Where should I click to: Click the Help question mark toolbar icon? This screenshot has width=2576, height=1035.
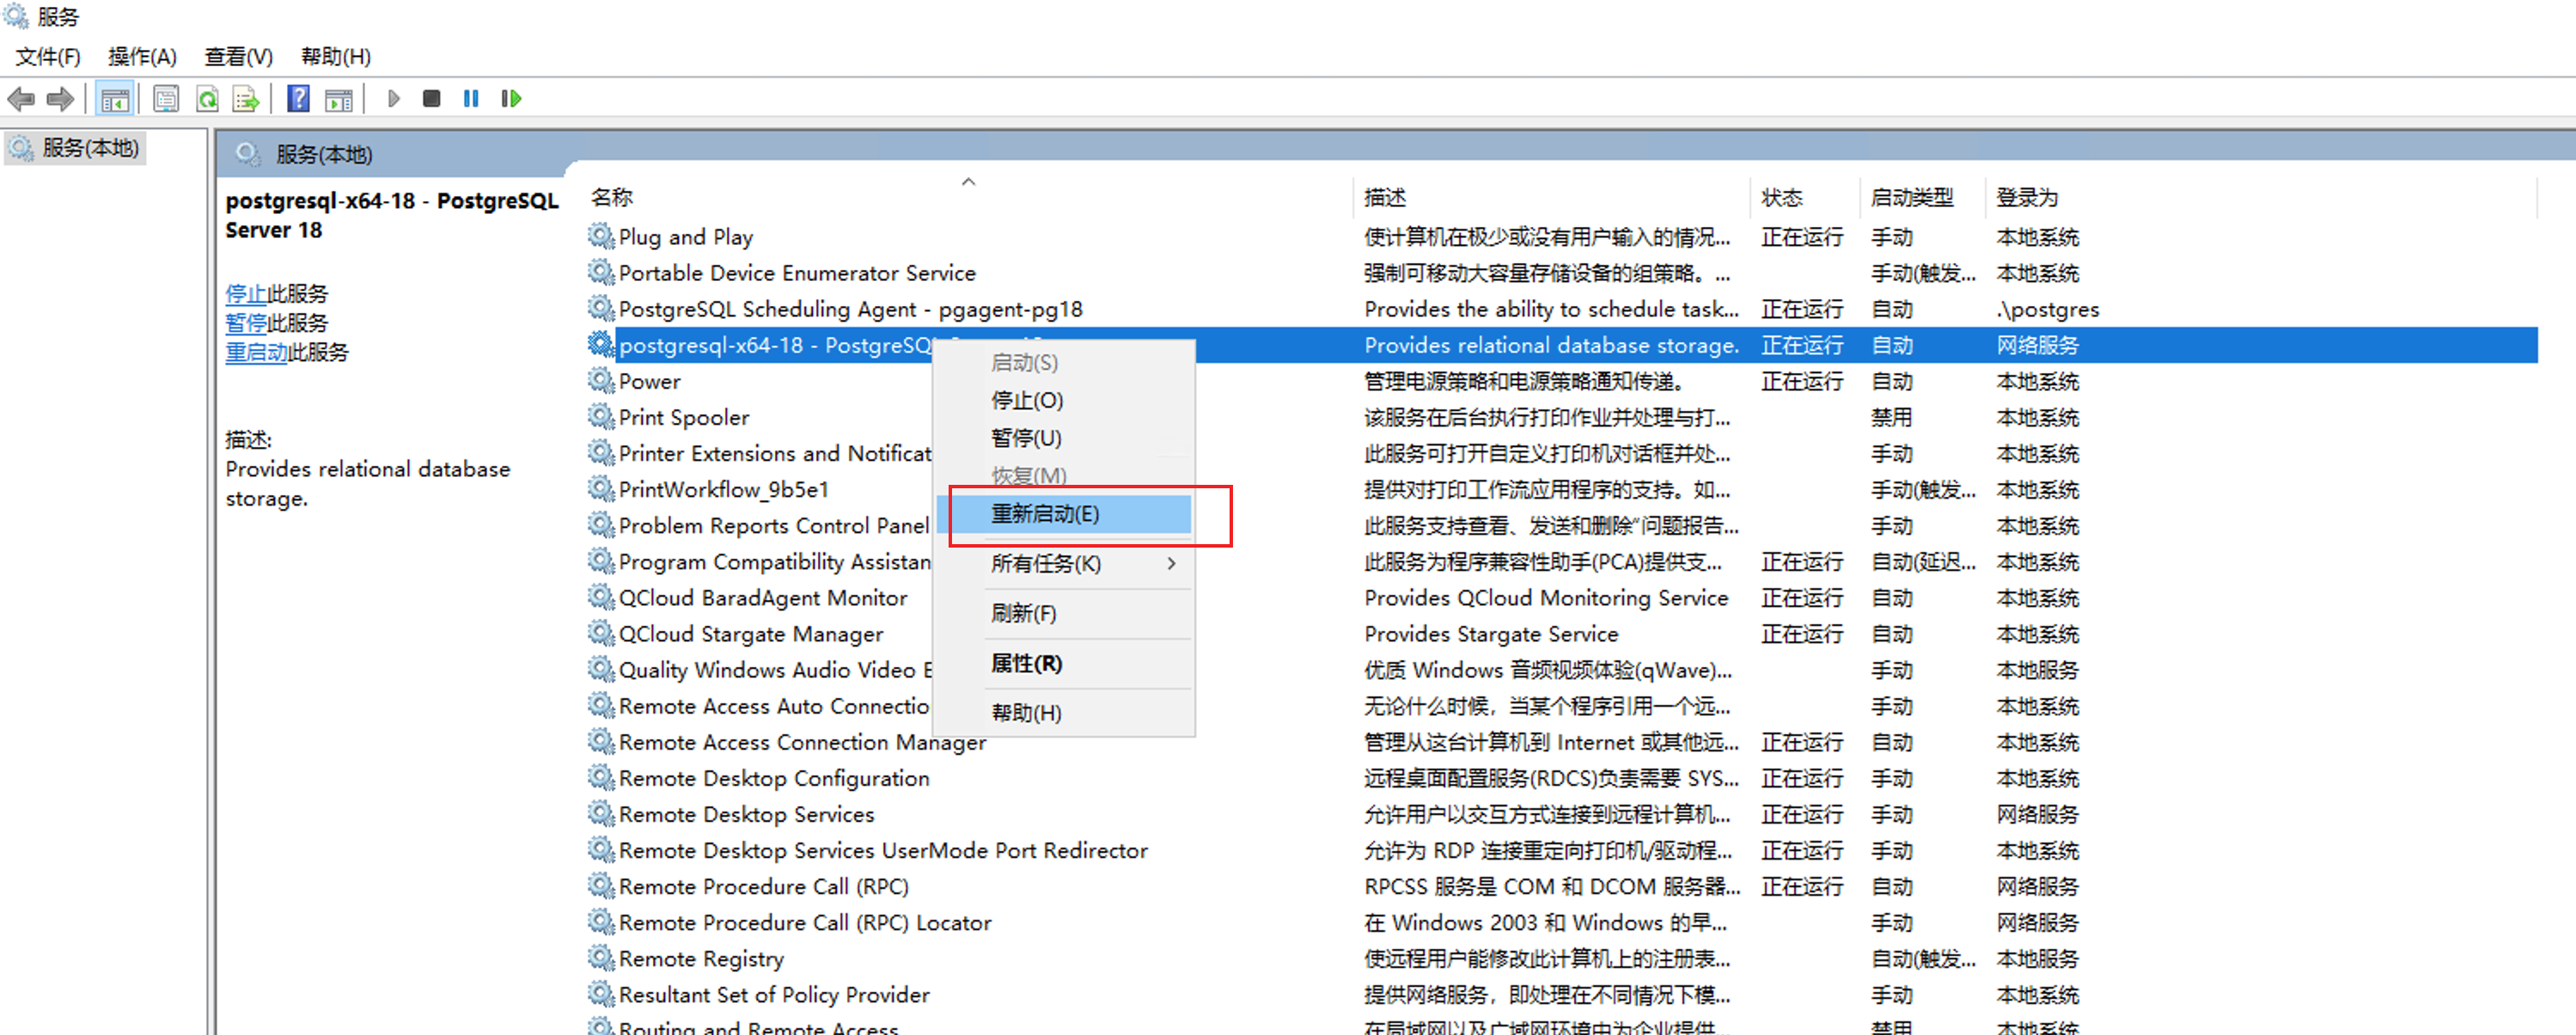tap(297, 98)
